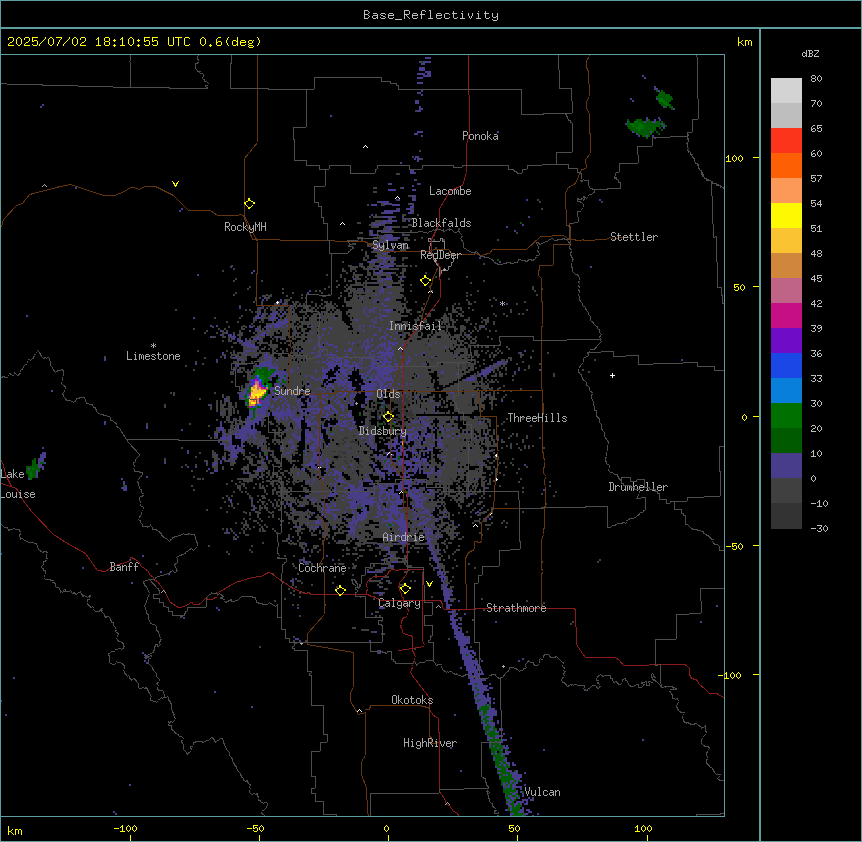Click the Innisfail label
The width and height of the screenshot is (862, 842).
(415, 326)
